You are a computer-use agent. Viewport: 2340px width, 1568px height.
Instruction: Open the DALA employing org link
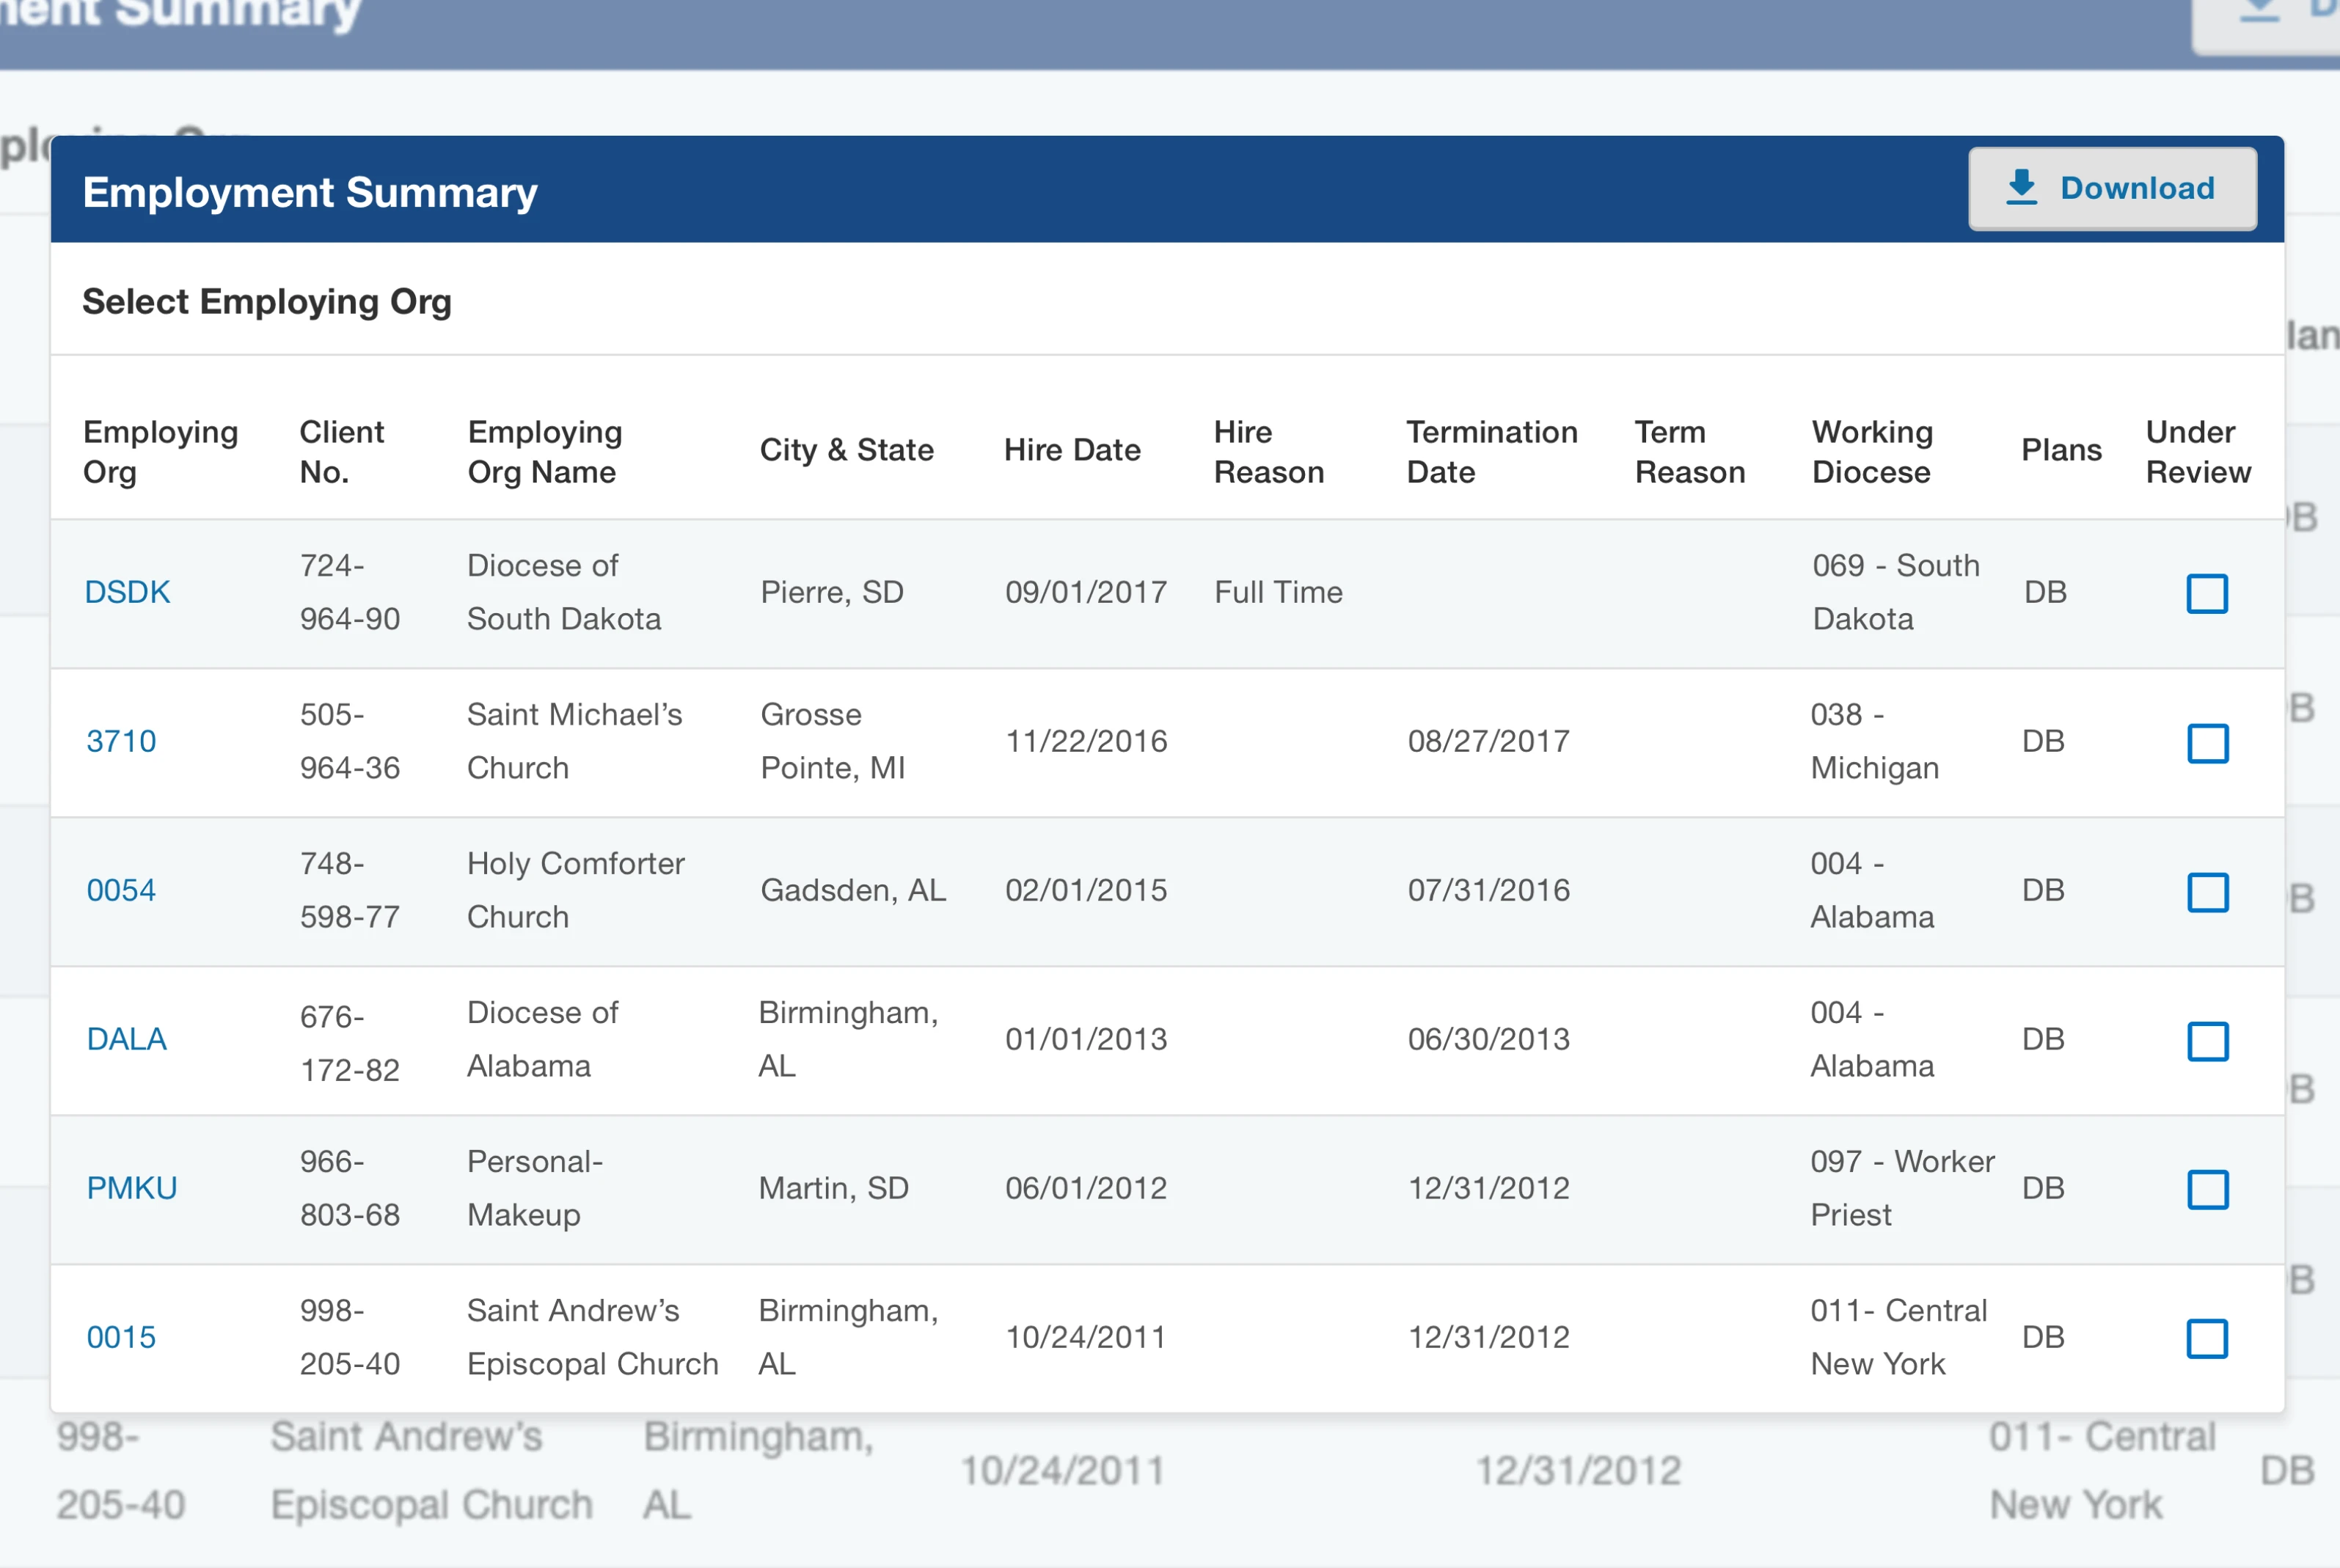point(126,1039)
